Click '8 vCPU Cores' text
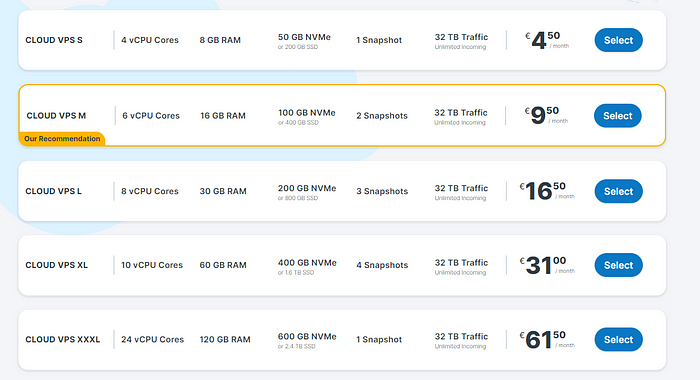Image resolution: width=700 pixels, height=380 pixels. point(150,191)
